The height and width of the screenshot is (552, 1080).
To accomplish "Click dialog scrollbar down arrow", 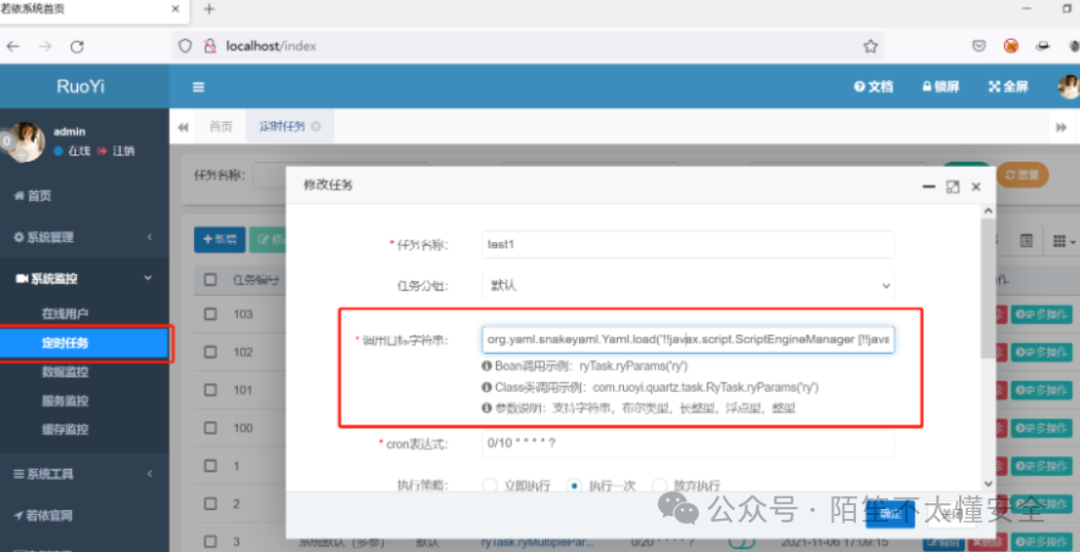I will (988, 484).
